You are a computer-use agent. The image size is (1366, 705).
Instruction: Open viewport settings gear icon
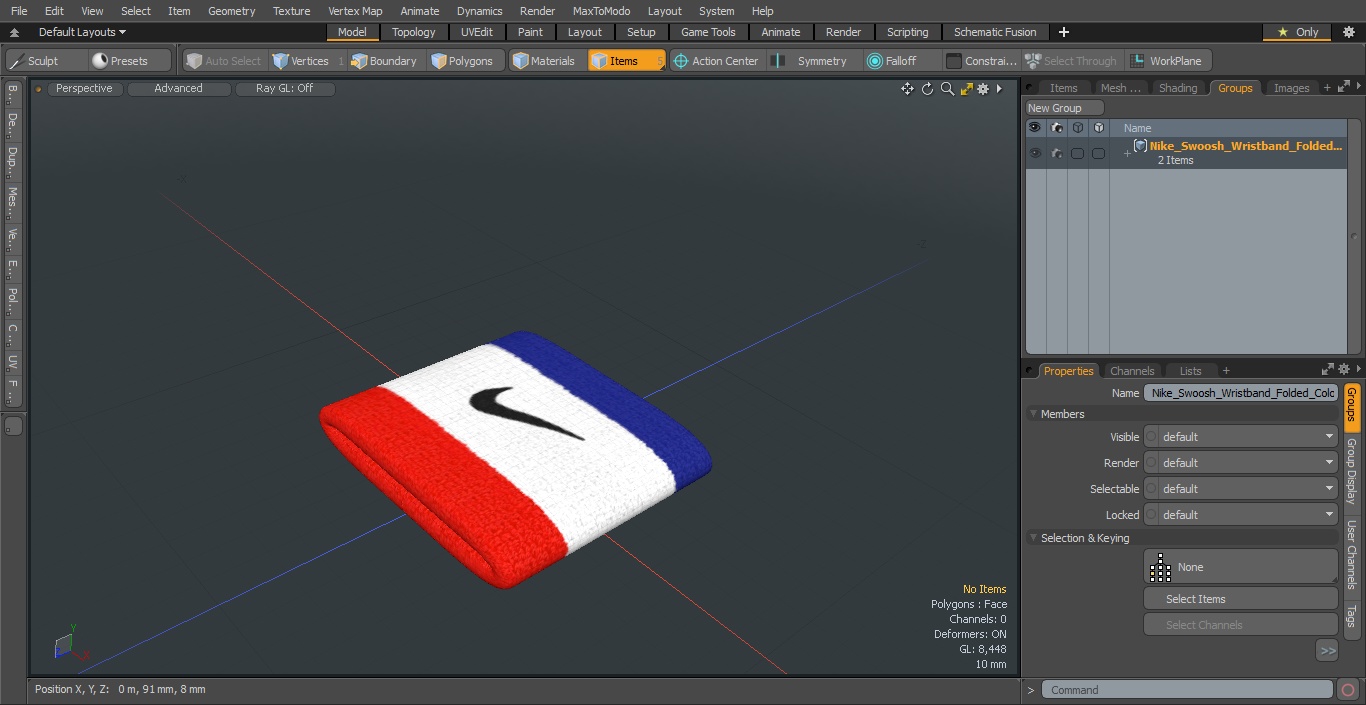pos(983,89)
